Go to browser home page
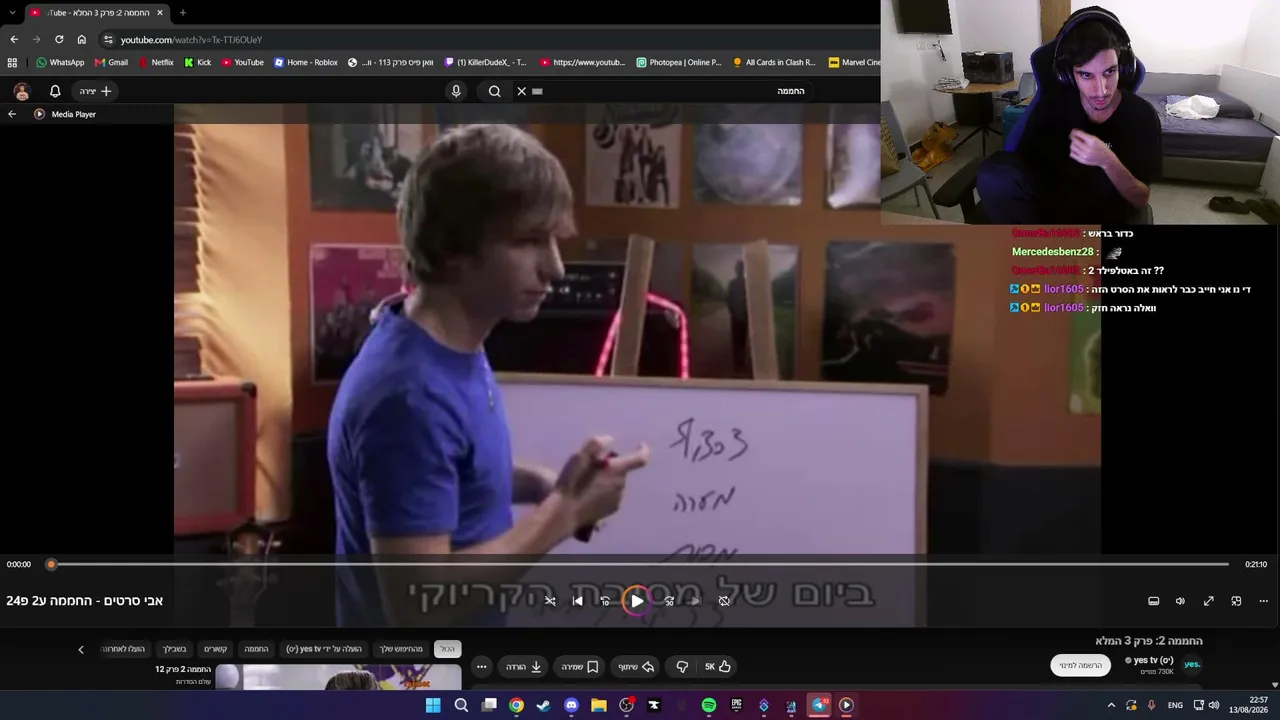The height and width of the screenshot is (720, 1280). pyautogui.click(x=82, y=39)
